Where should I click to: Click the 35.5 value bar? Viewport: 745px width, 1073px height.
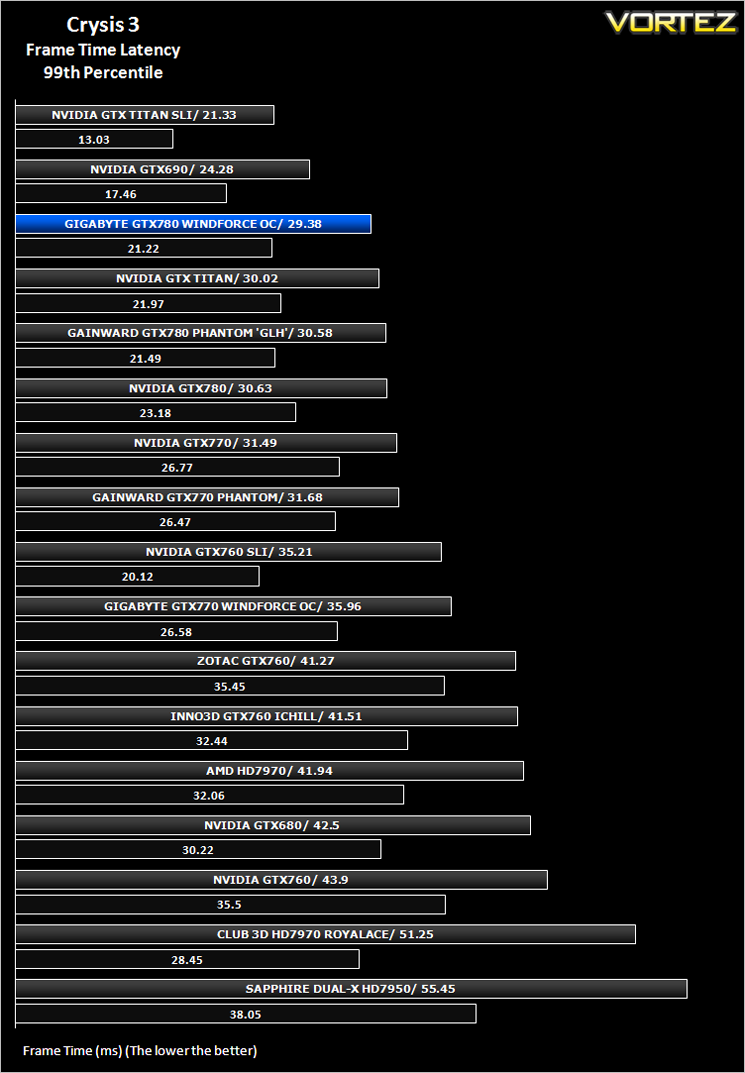click(230, 904)
